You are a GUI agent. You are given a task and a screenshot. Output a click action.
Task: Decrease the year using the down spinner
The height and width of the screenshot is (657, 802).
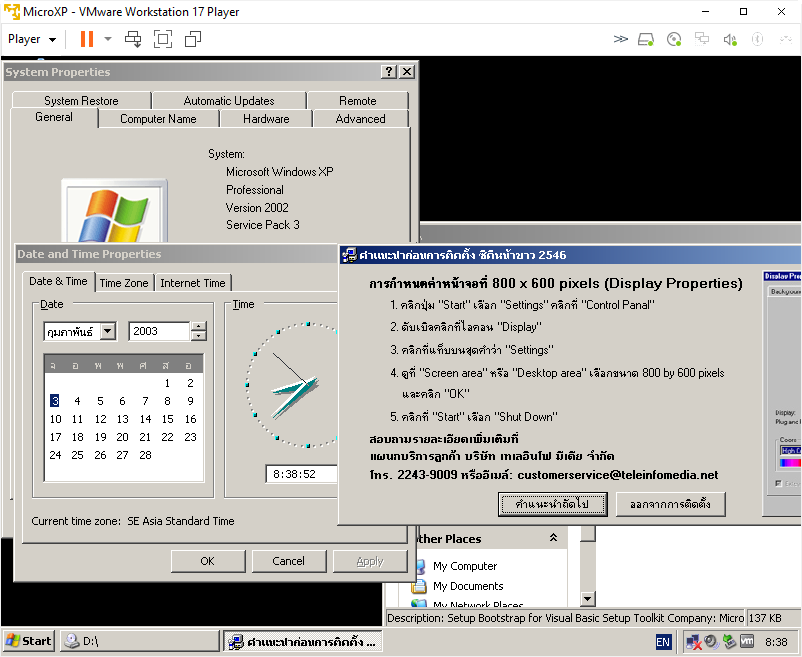pos(198,336)
